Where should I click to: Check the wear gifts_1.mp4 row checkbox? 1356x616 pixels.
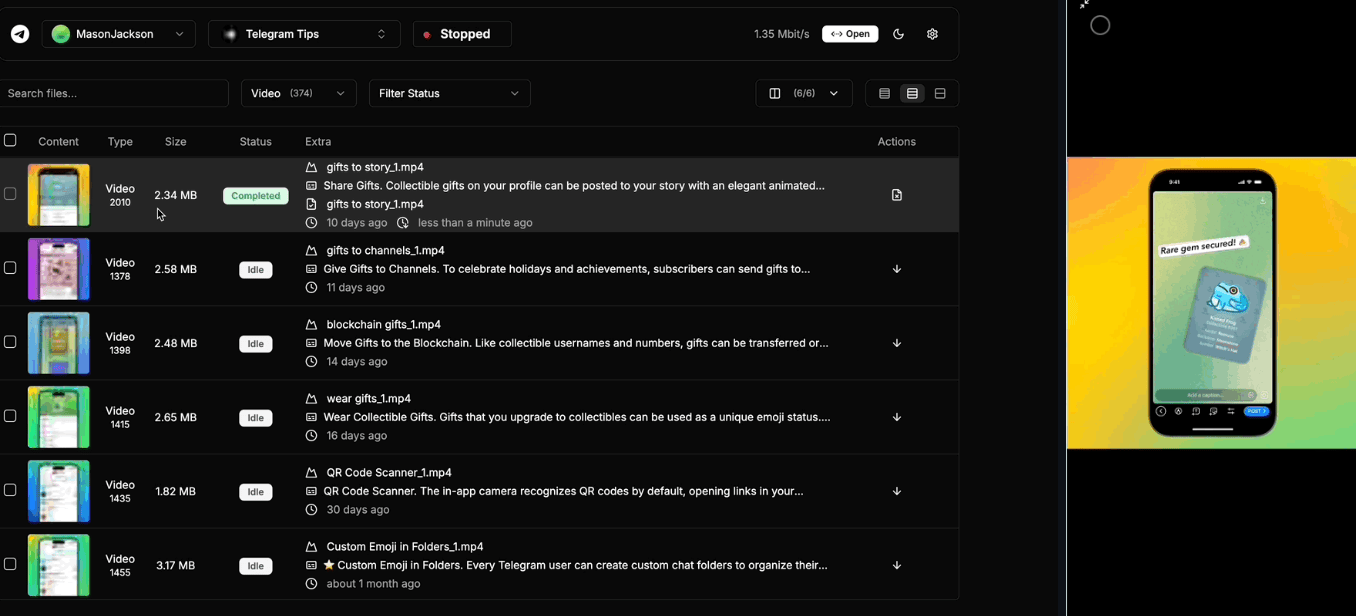(x=10, y=416)
